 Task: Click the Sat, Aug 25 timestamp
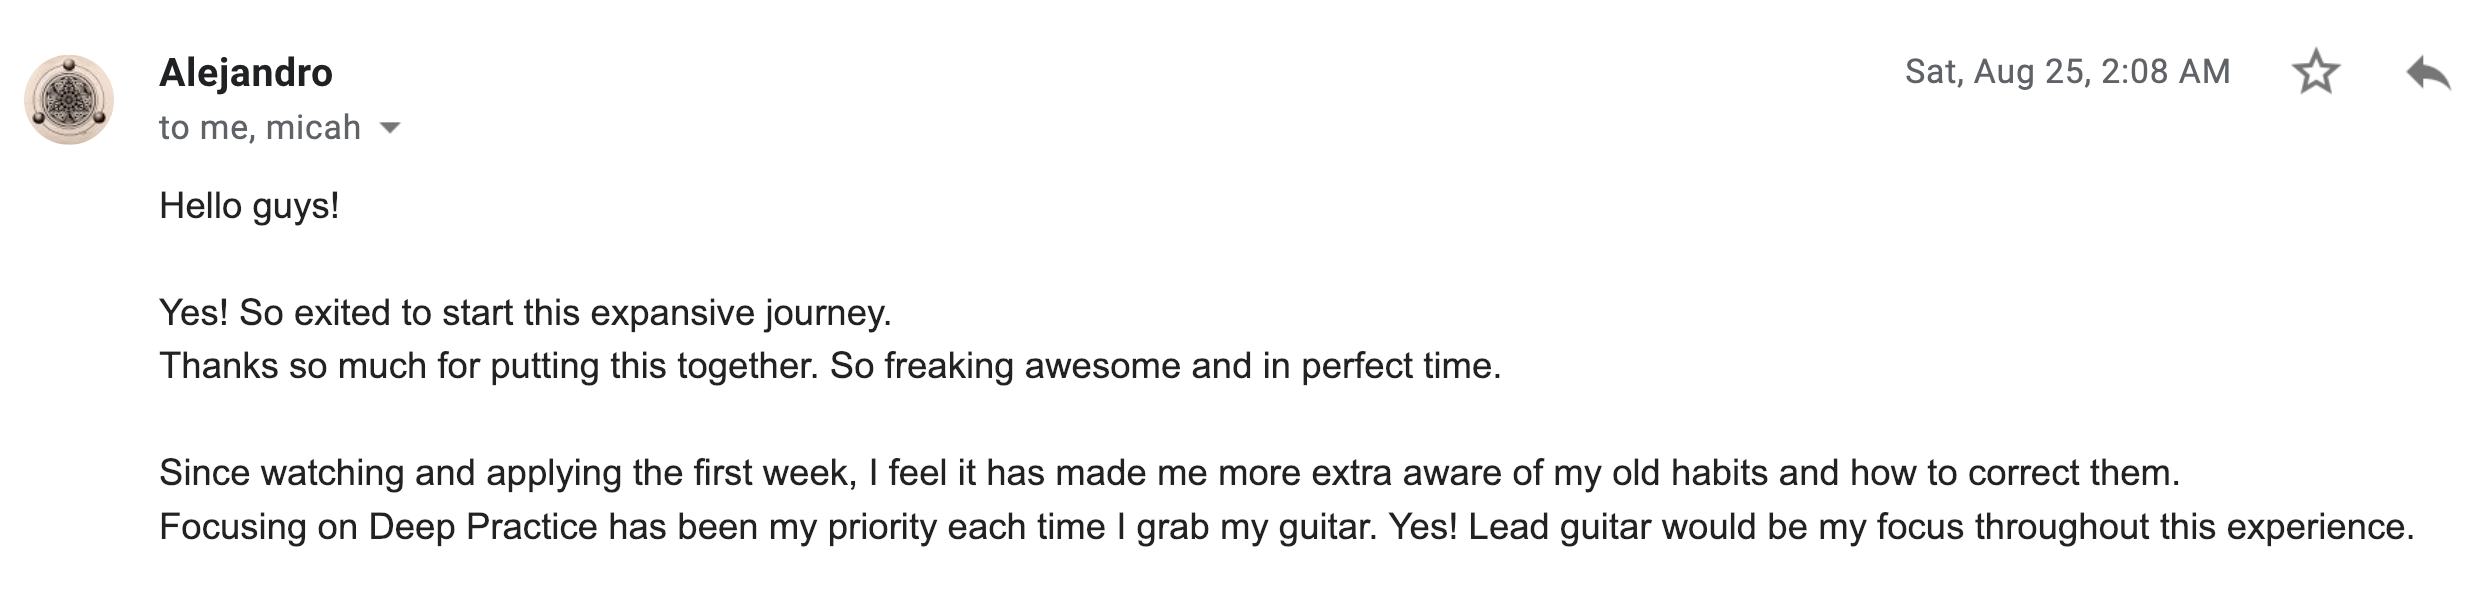[x=2067, y=72]
